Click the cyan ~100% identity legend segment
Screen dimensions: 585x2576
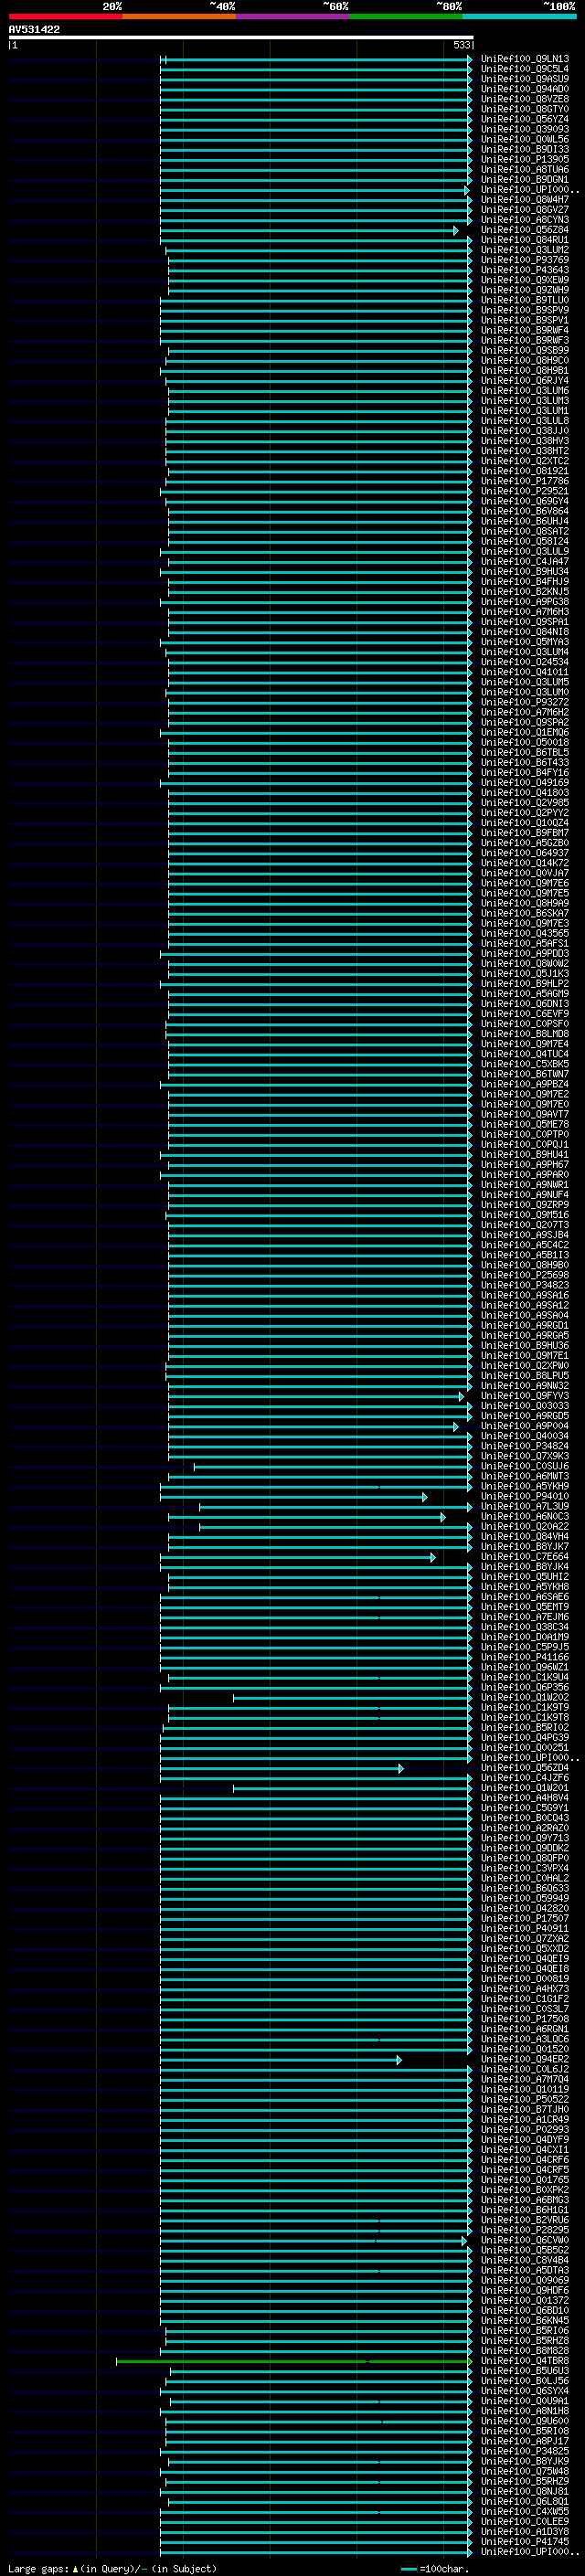[519, 16]
